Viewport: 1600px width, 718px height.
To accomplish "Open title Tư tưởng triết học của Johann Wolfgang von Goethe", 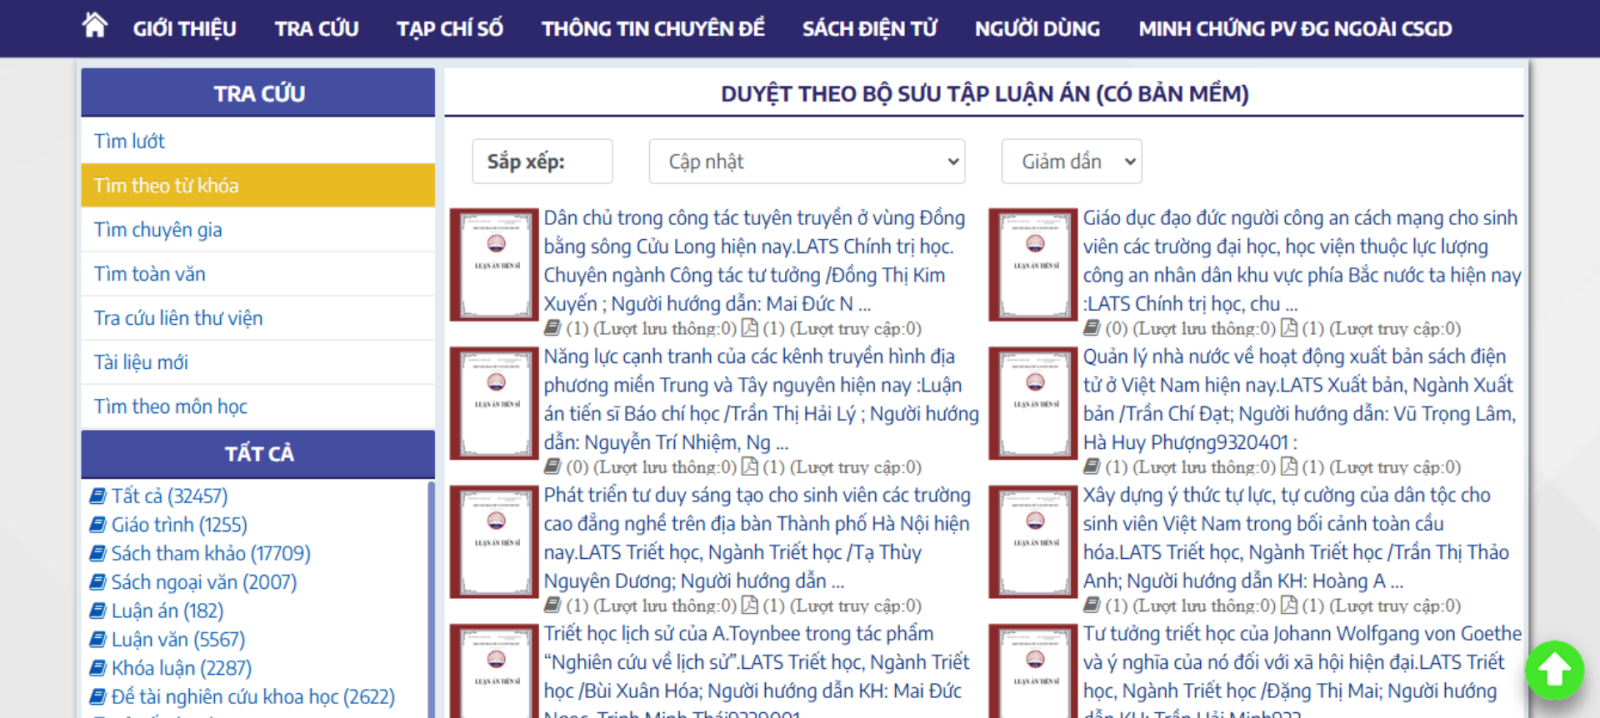I will 1302,669.
